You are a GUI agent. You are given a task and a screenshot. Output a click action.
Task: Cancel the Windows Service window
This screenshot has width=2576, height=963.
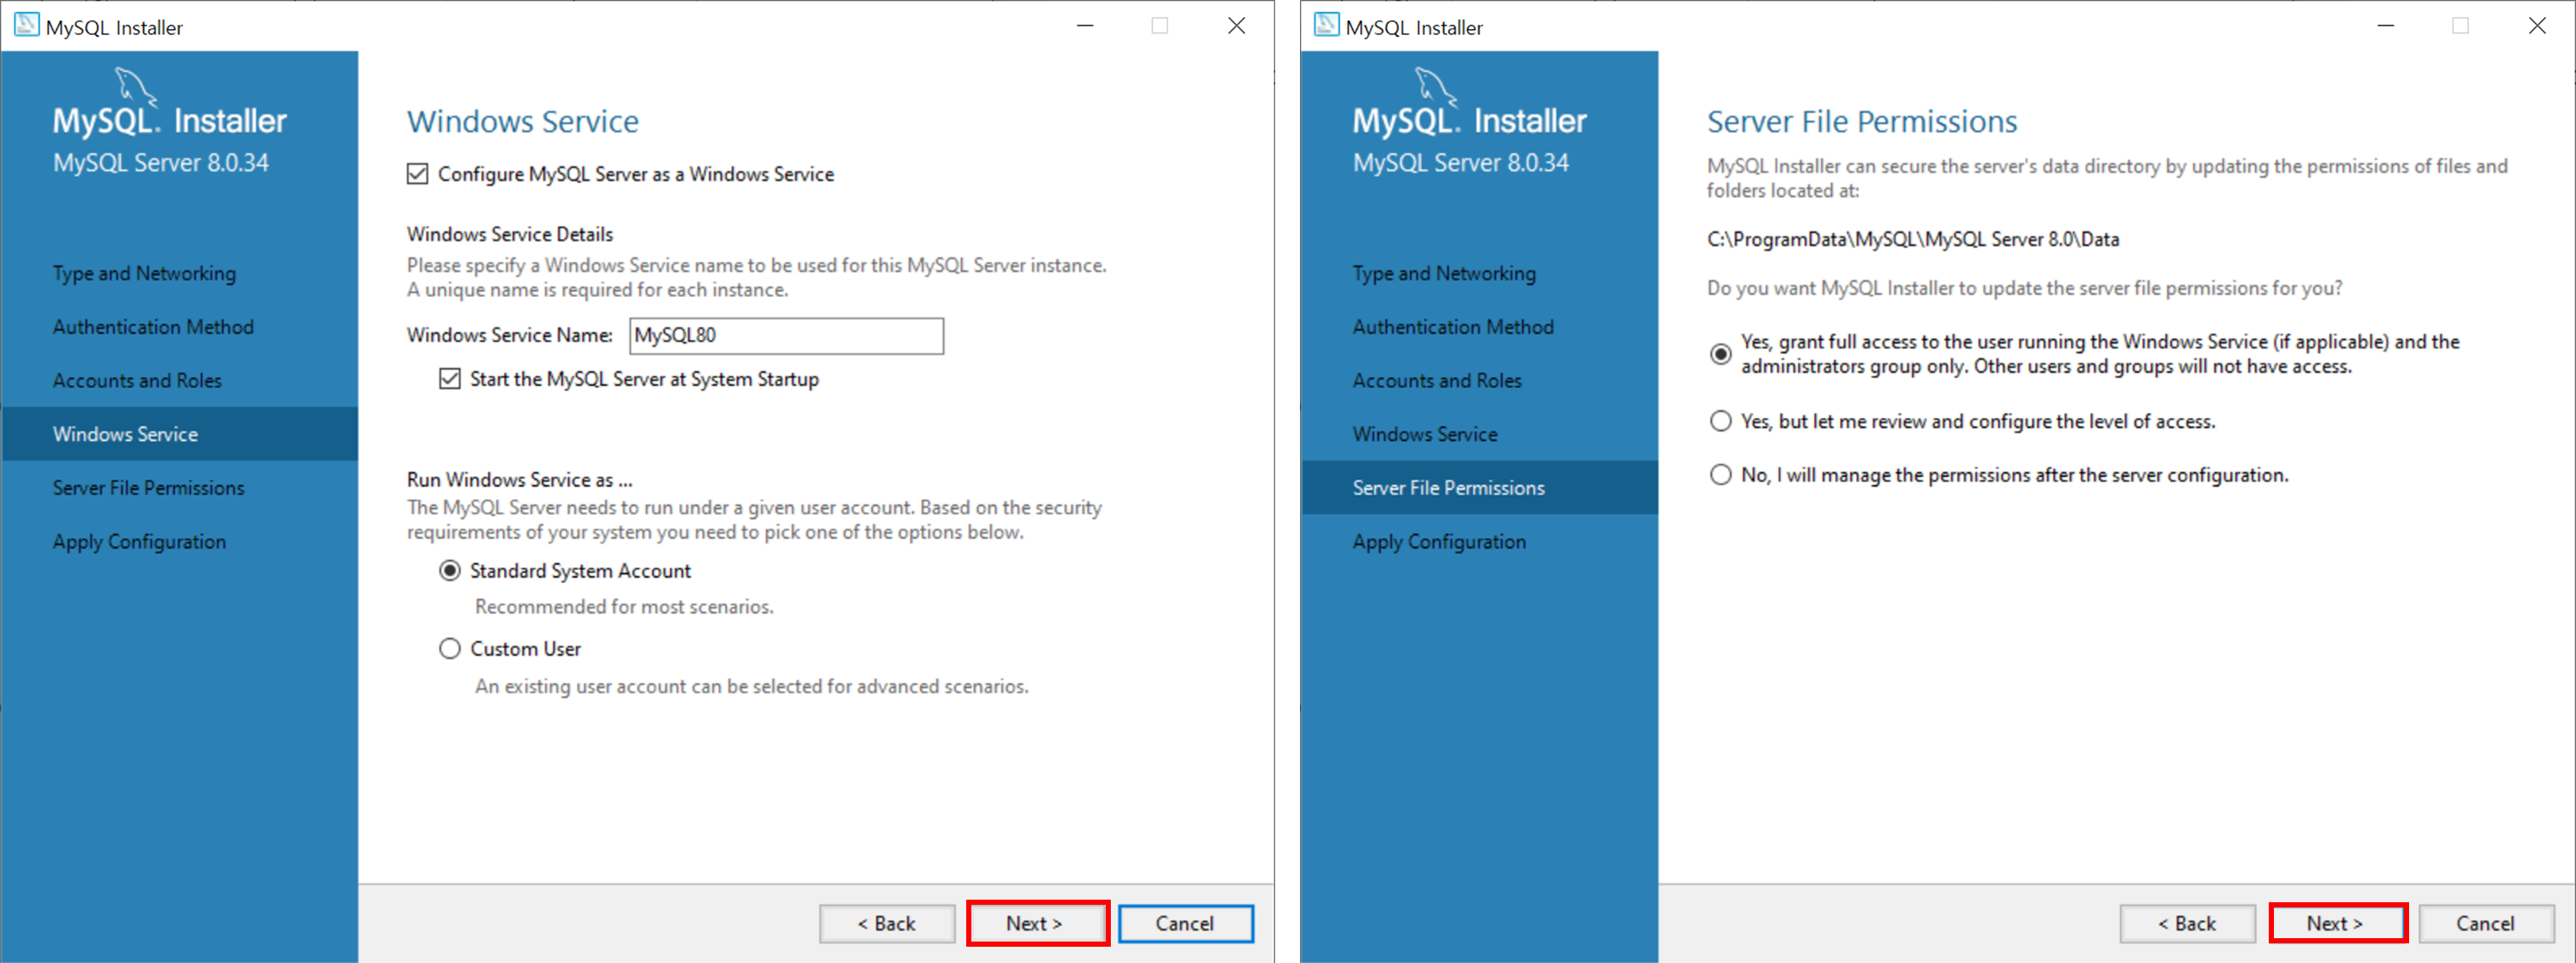1185,923
